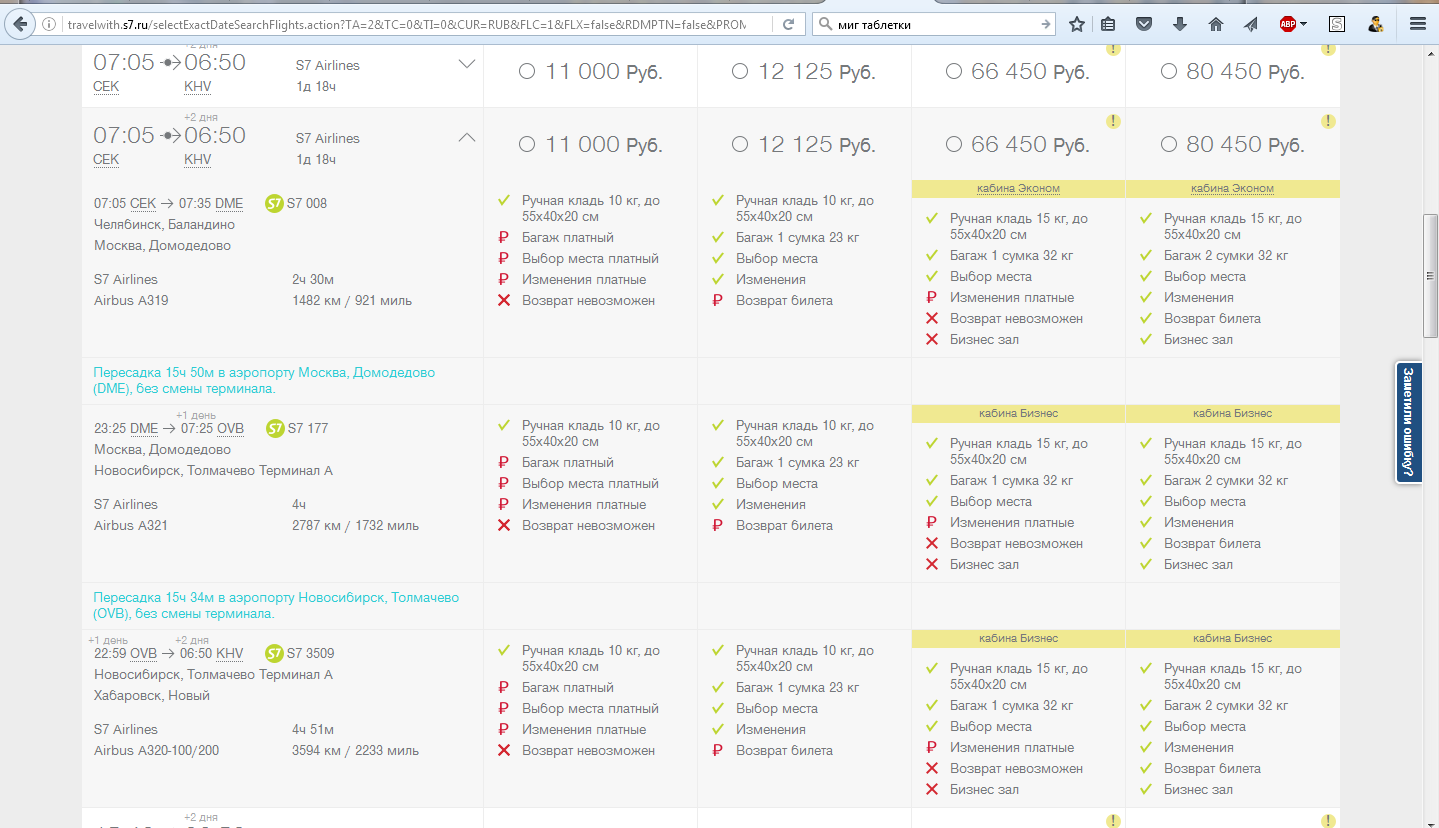Click the square S extension icon

coord(1337,24)
